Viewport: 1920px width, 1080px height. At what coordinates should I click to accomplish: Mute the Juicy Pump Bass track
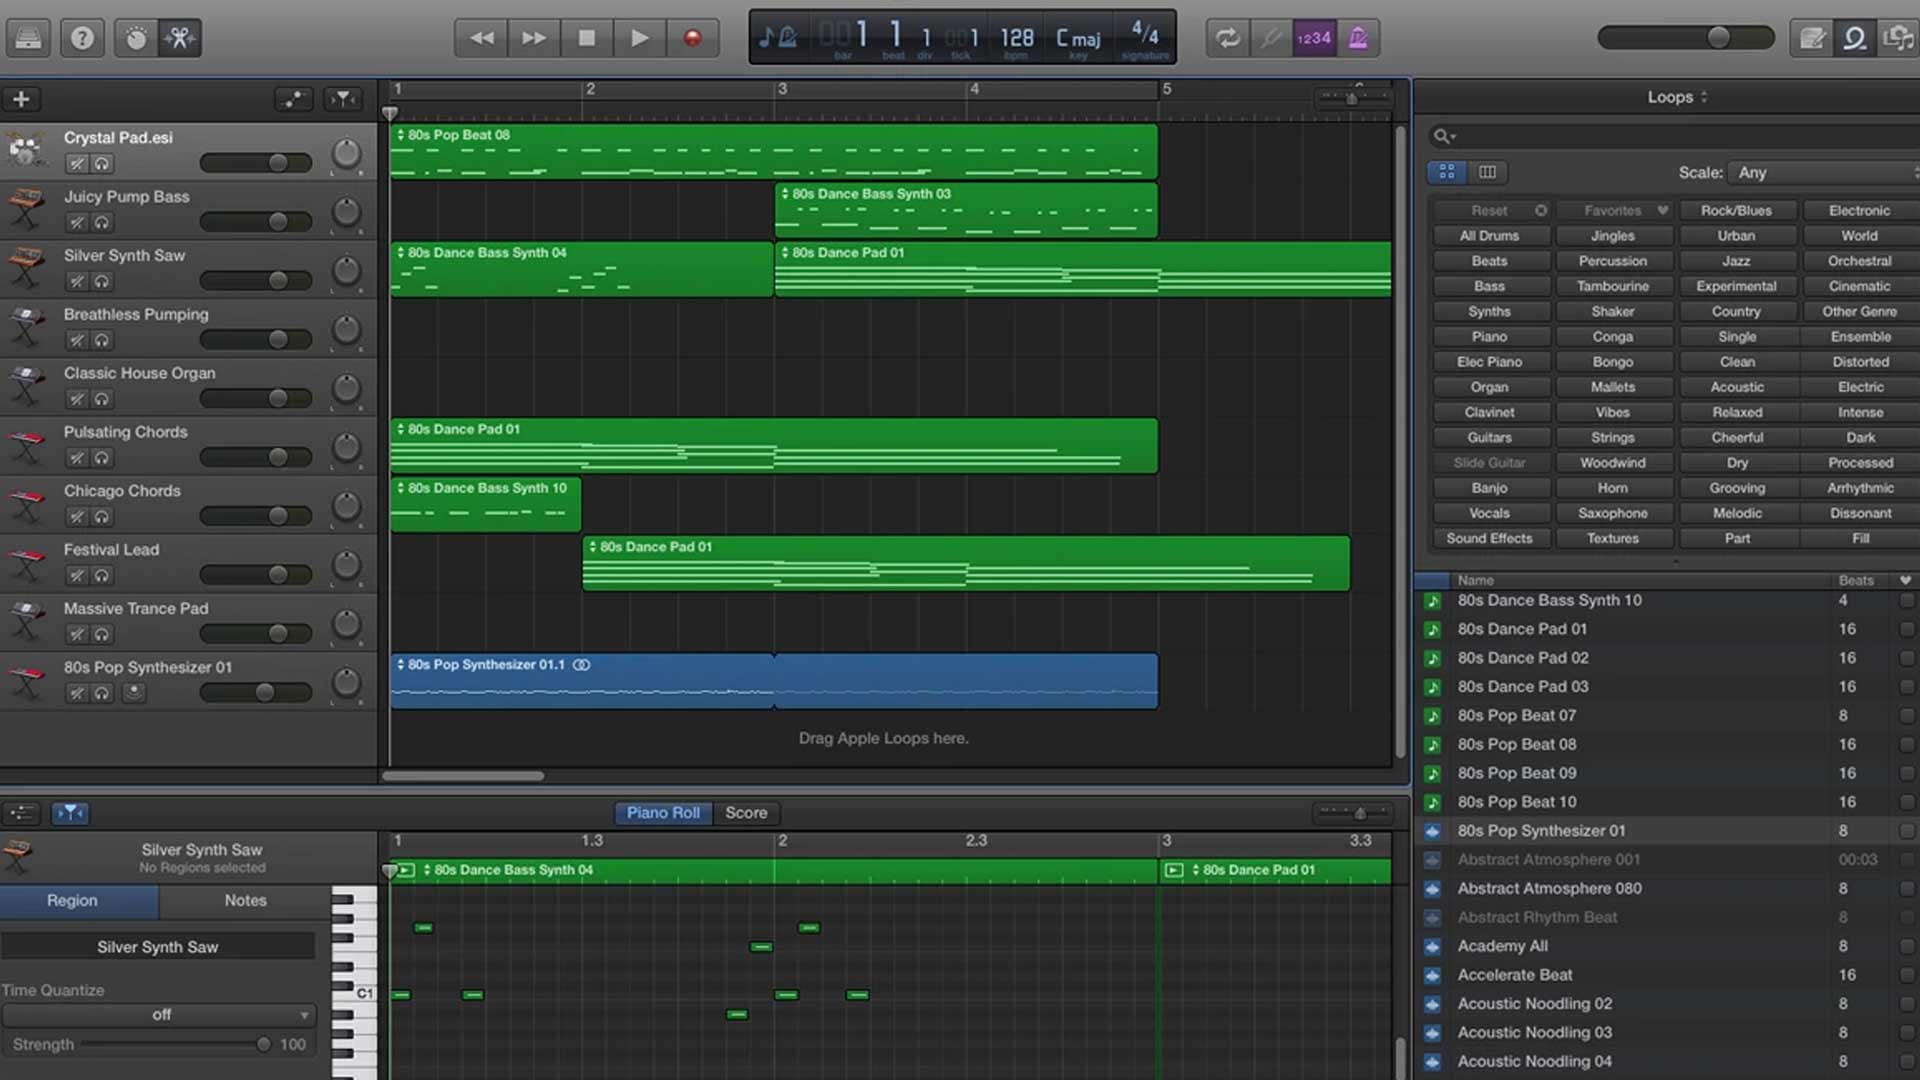(75, 222)
